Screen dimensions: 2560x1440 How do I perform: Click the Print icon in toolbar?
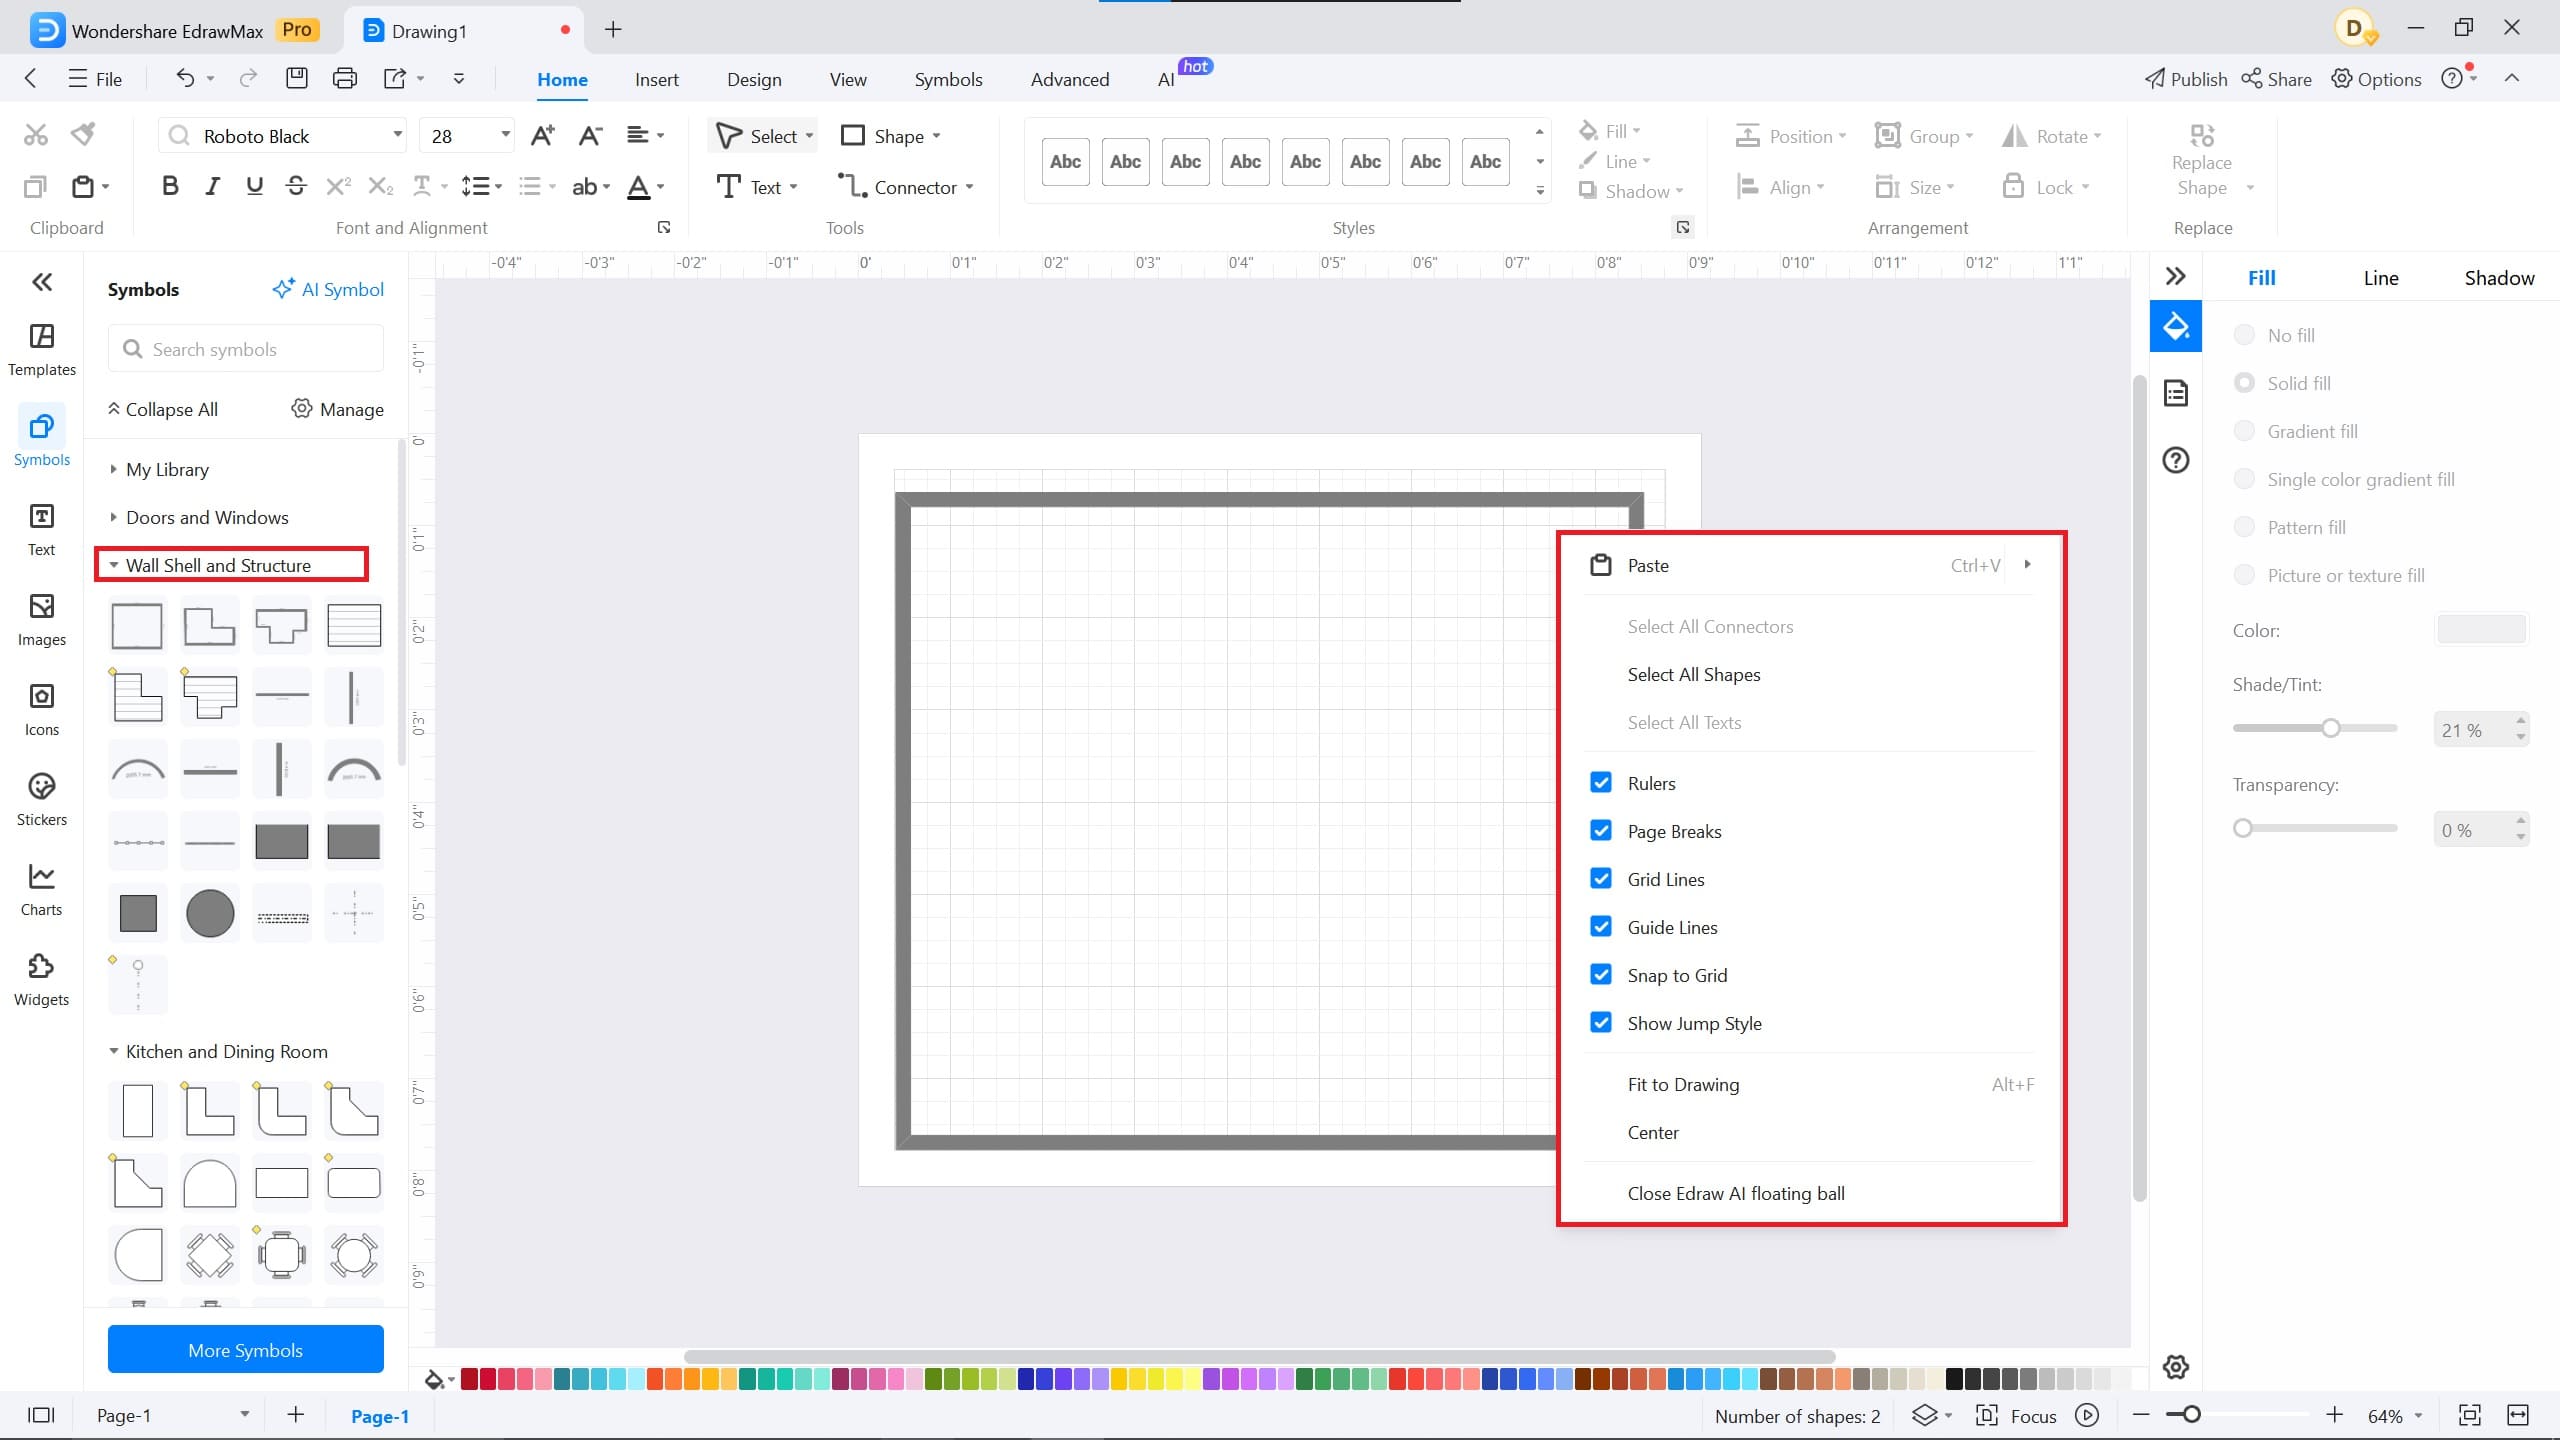pyautogui.click(x=344, y=79)
